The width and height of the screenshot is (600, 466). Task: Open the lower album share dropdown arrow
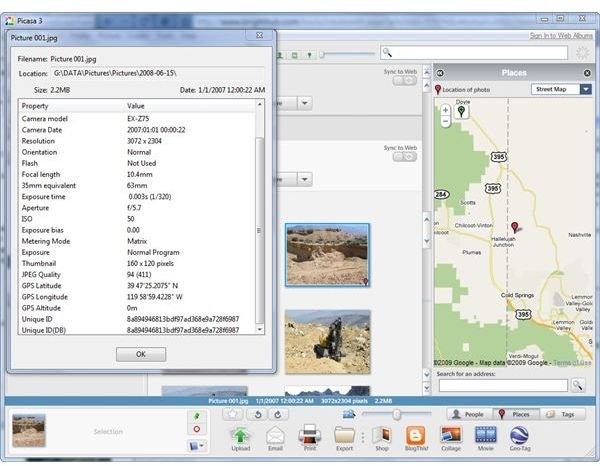point(305,179)
